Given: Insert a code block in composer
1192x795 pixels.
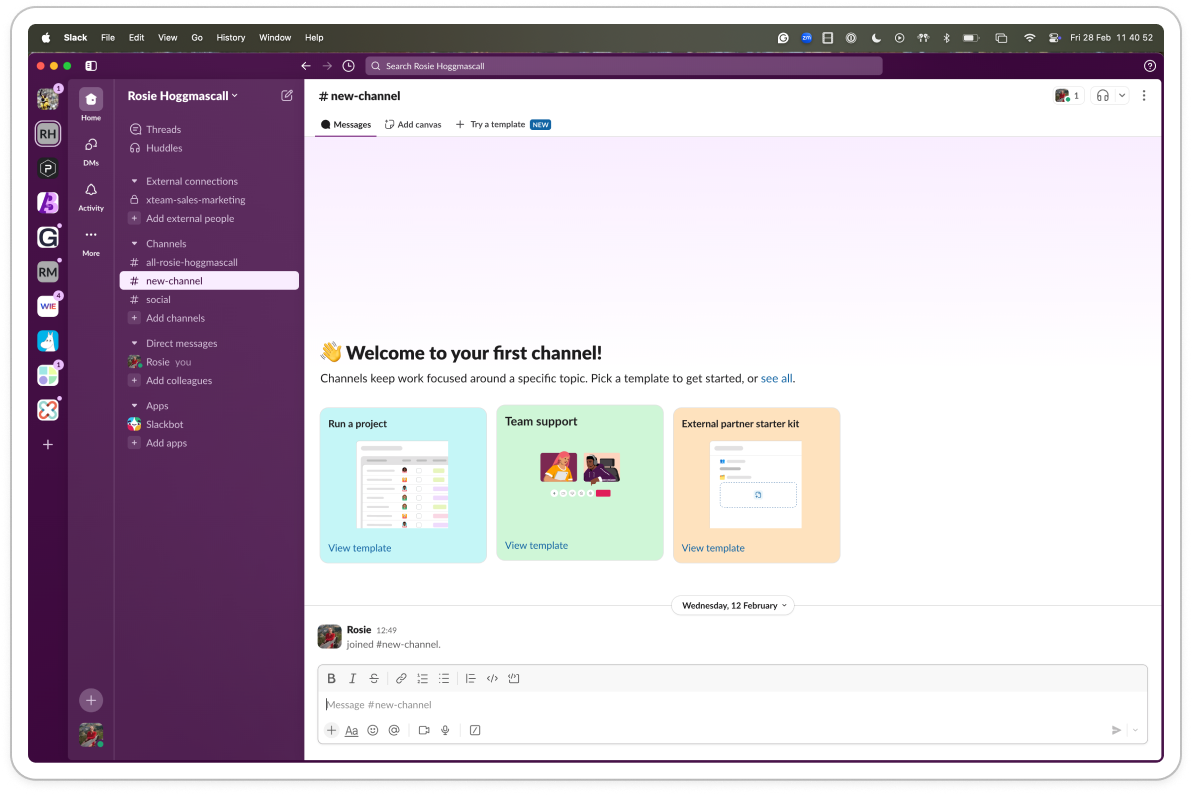Looking at the screenshot, I should (514, 679).
